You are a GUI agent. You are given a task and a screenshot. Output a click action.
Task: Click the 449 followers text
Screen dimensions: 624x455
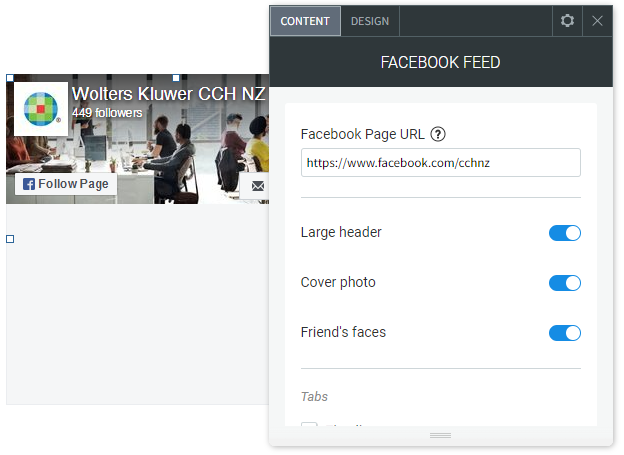pos(107,113)
